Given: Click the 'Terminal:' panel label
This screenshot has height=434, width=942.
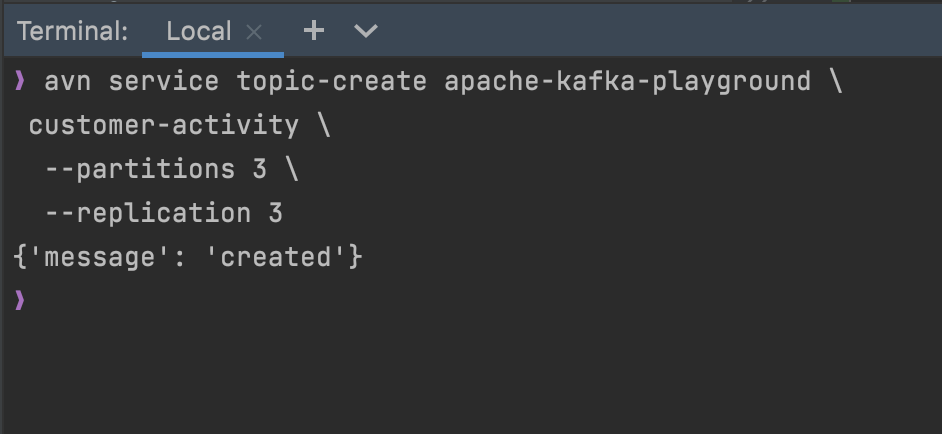Looking at the screenshot, I should (x=73, y=31).
